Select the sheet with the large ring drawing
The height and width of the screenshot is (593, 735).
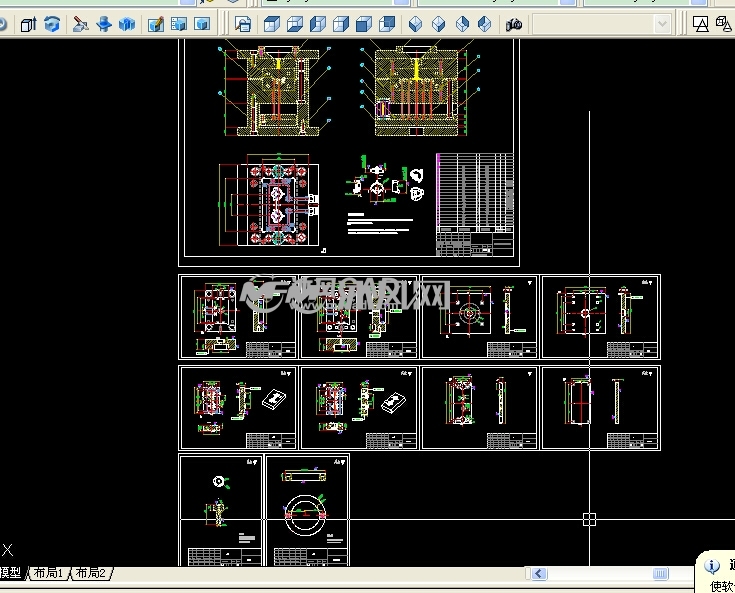pyautogui.click(x=308, y=510)
